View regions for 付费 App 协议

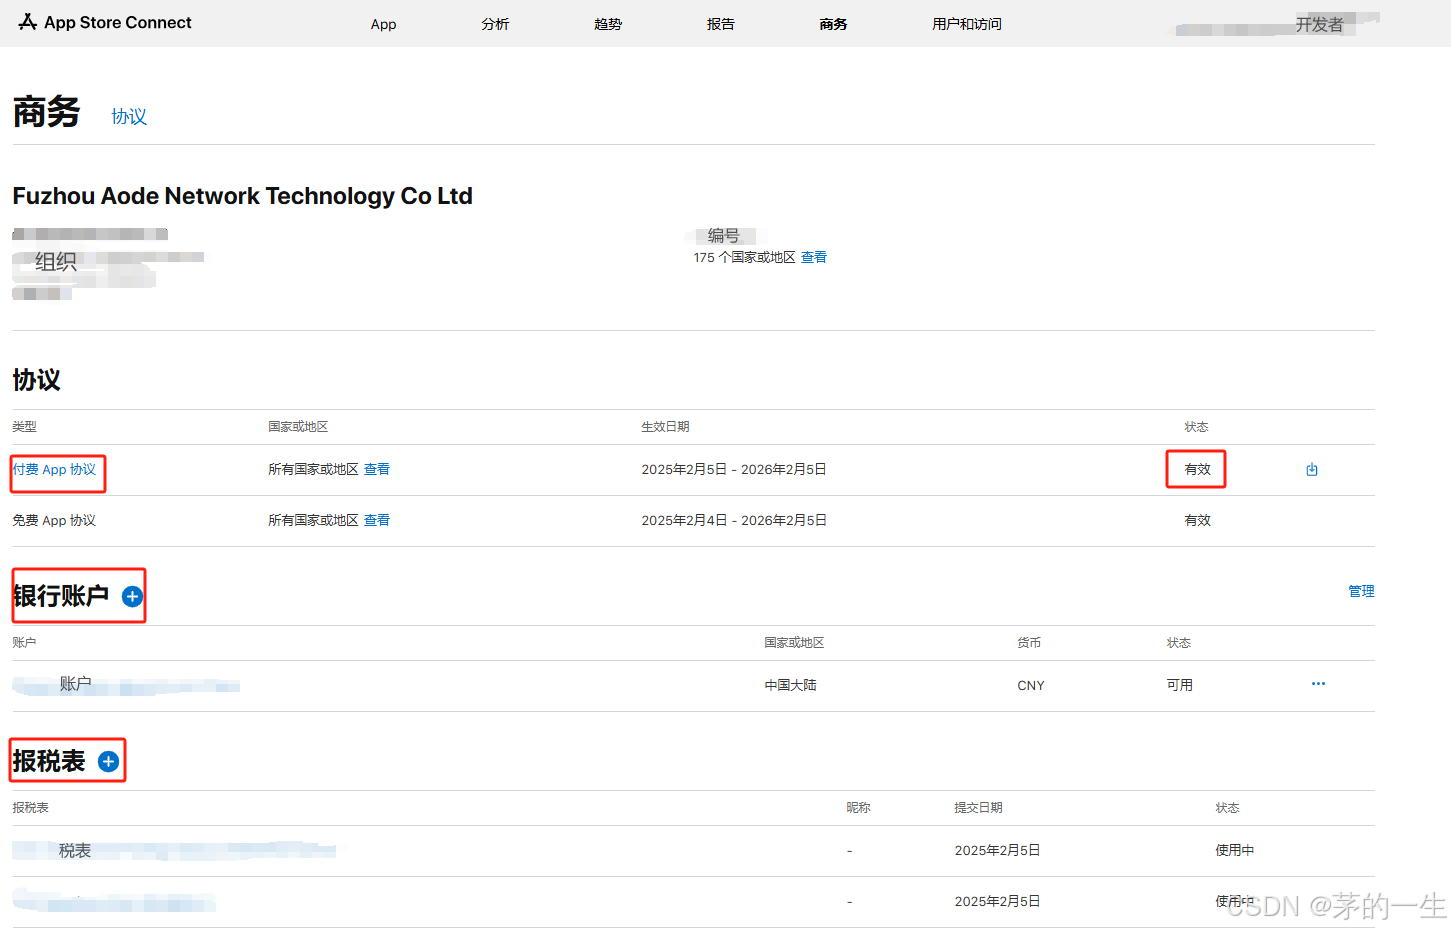tap(377, 469)
